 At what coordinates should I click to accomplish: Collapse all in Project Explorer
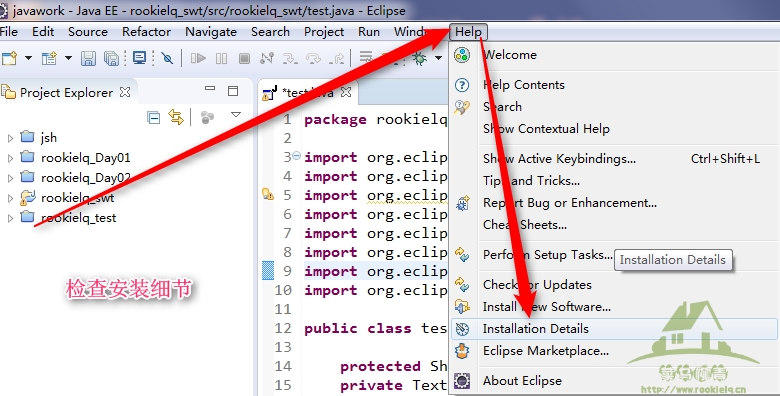point(154,117)
